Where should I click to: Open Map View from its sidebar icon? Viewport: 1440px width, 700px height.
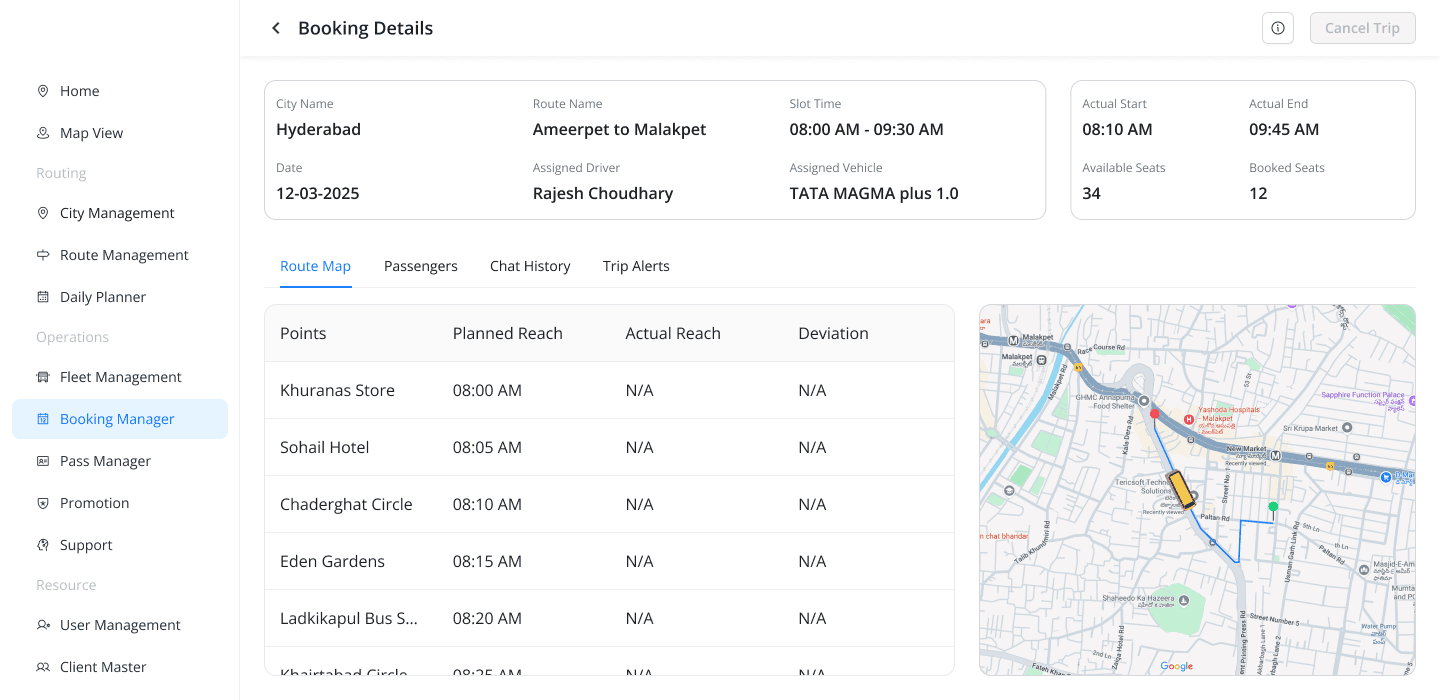tap(43, 133)
